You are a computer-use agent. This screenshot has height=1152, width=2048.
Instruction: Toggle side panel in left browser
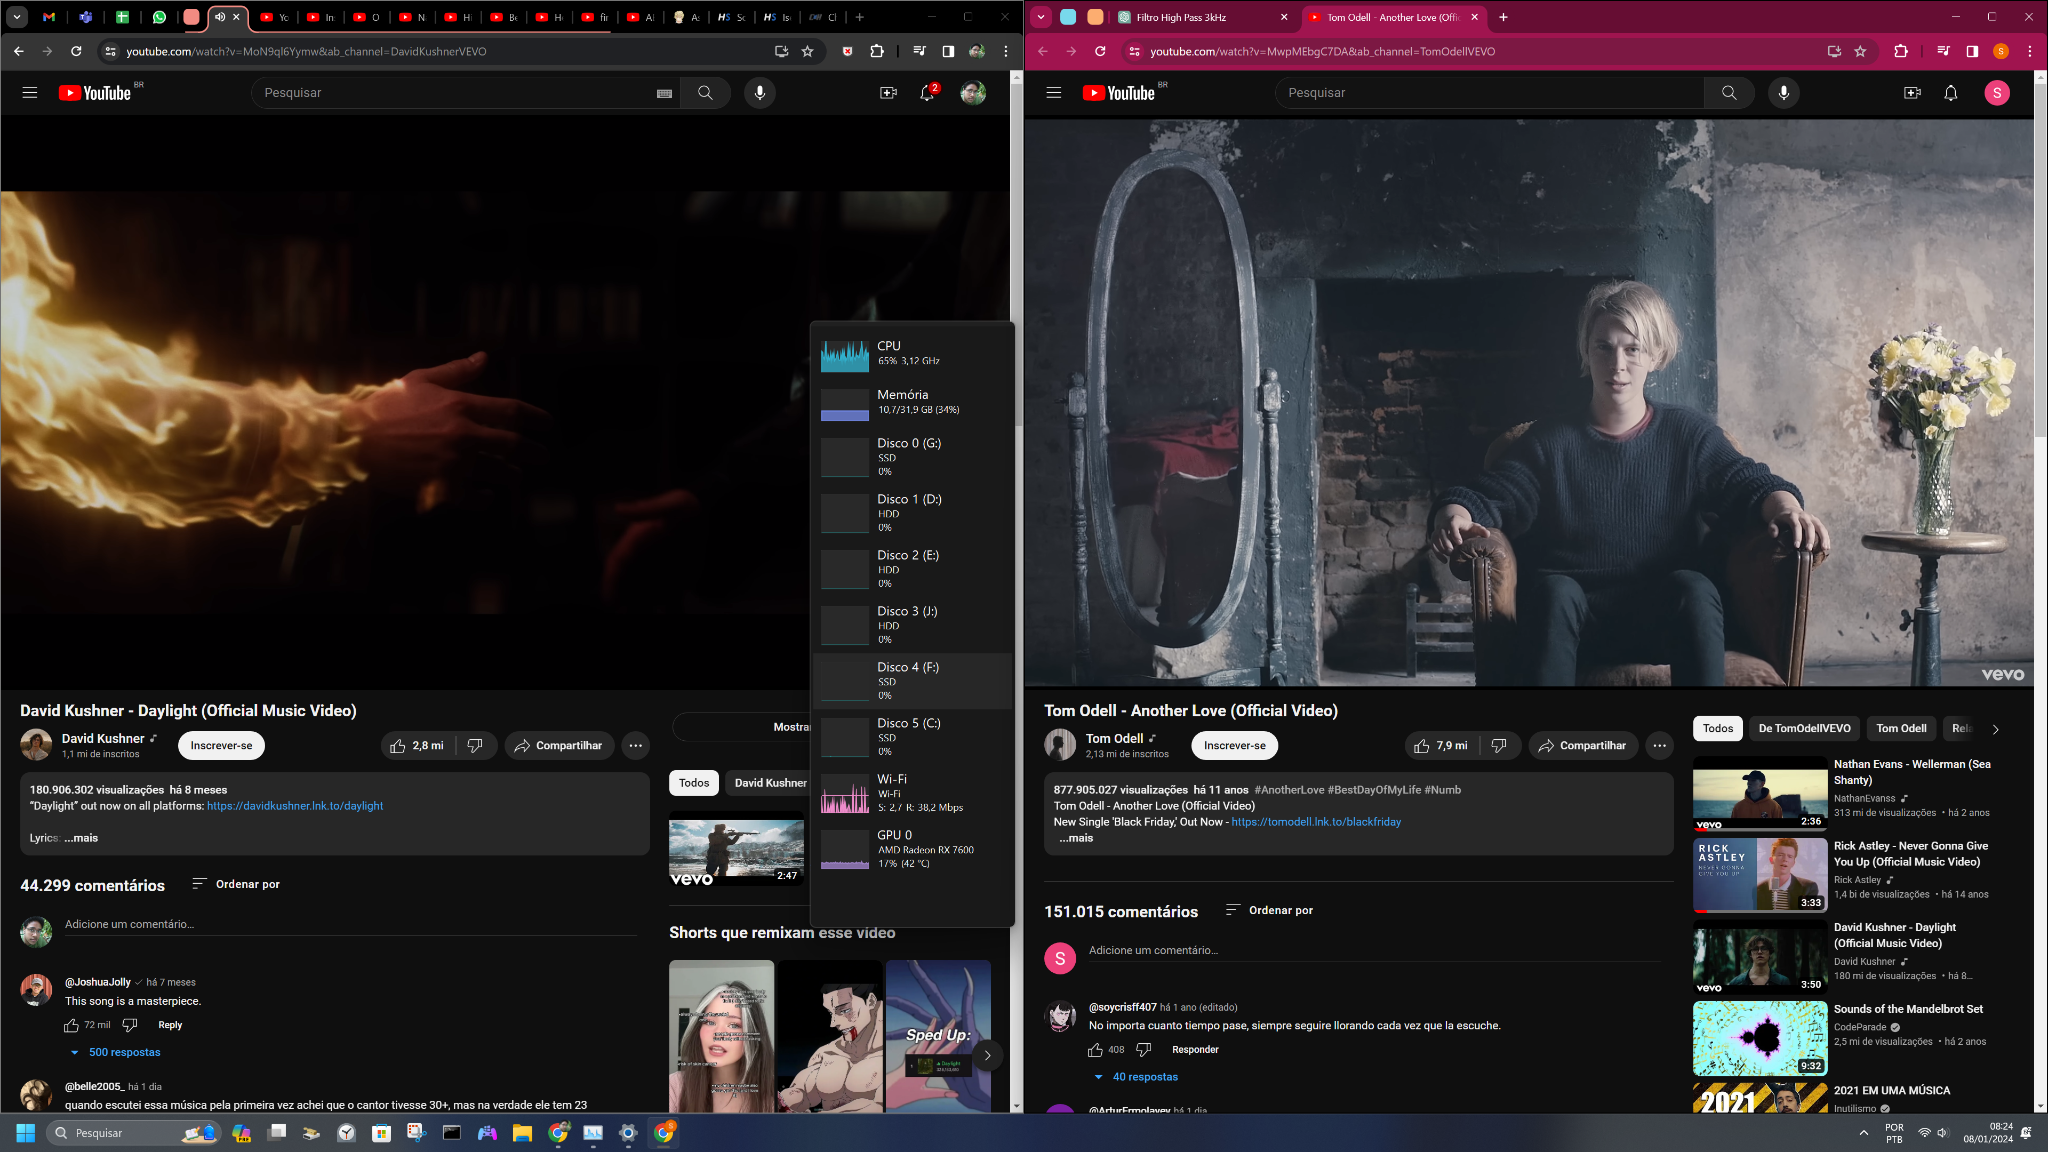click(x=948, y=52)
